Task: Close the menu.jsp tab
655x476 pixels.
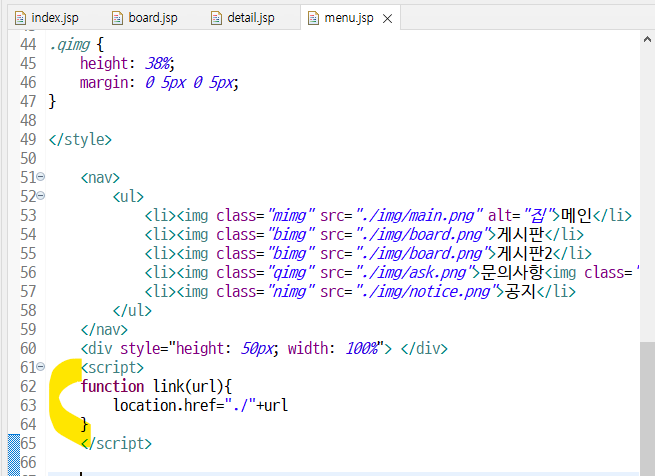Action: pyautogui.click(x=387, y=19)
